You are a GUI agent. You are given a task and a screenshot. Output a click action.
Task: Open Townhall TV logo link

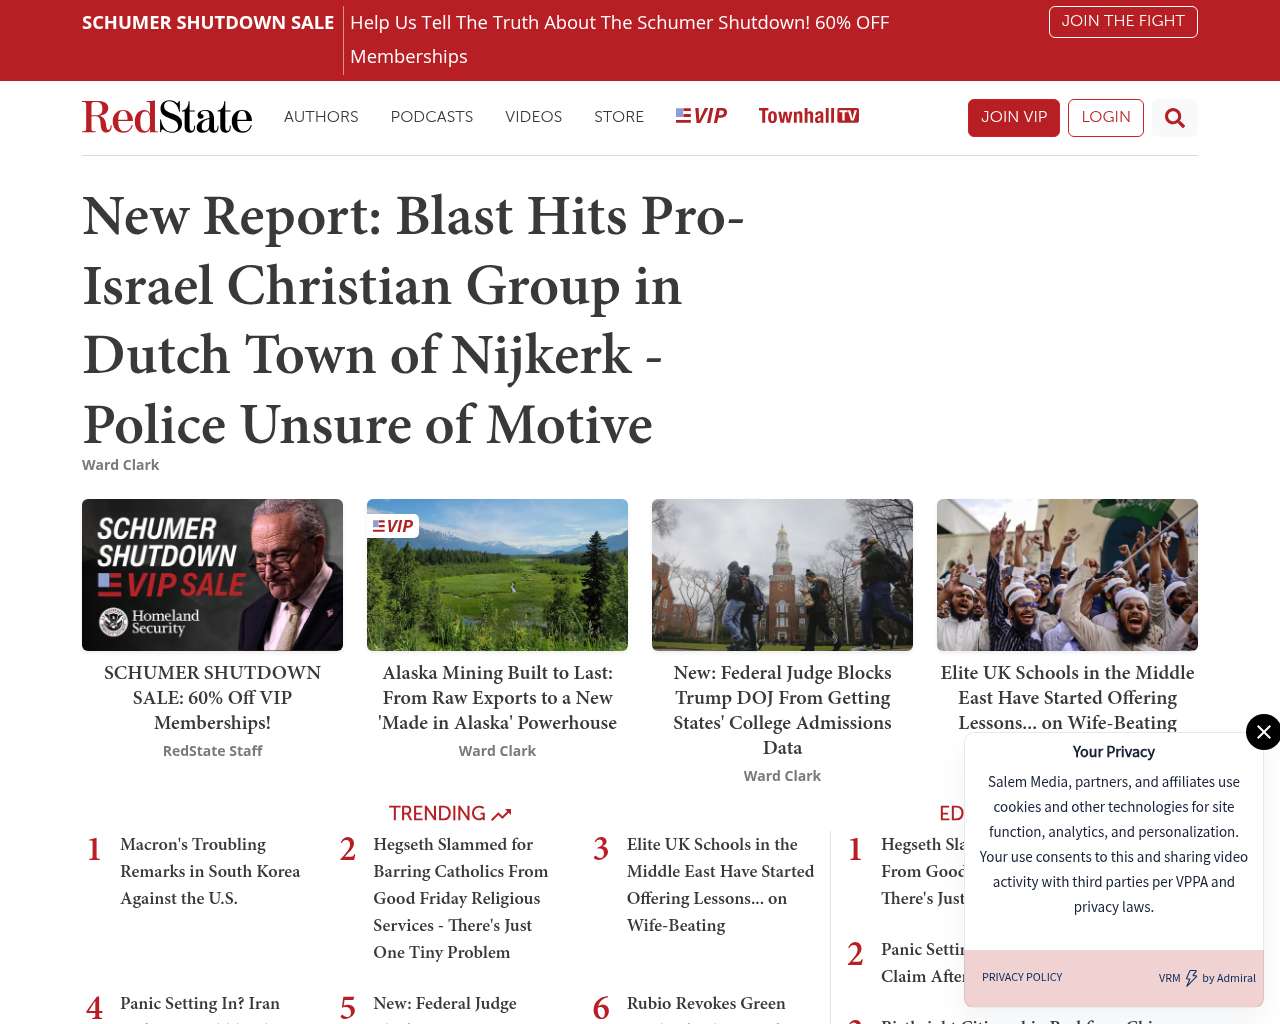coord(808,116)
